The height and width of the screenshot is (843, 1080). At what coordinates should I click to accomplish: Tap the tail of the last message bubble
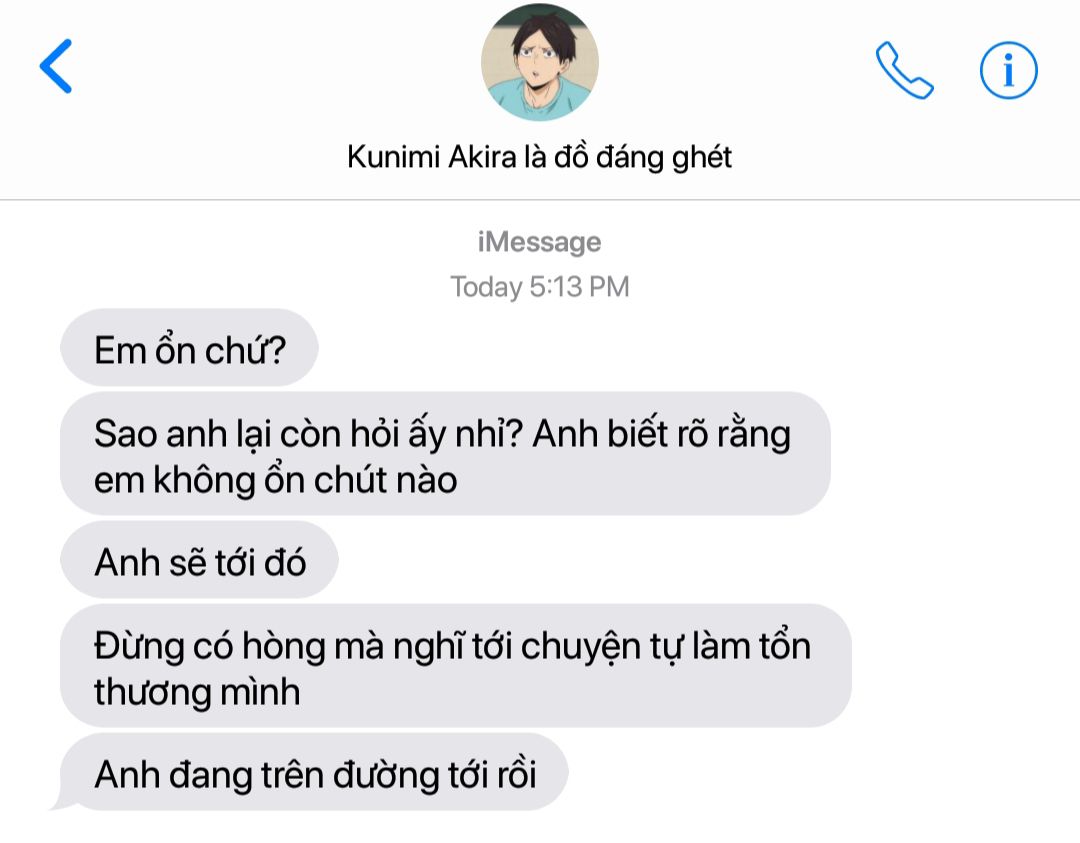(61, 801)
